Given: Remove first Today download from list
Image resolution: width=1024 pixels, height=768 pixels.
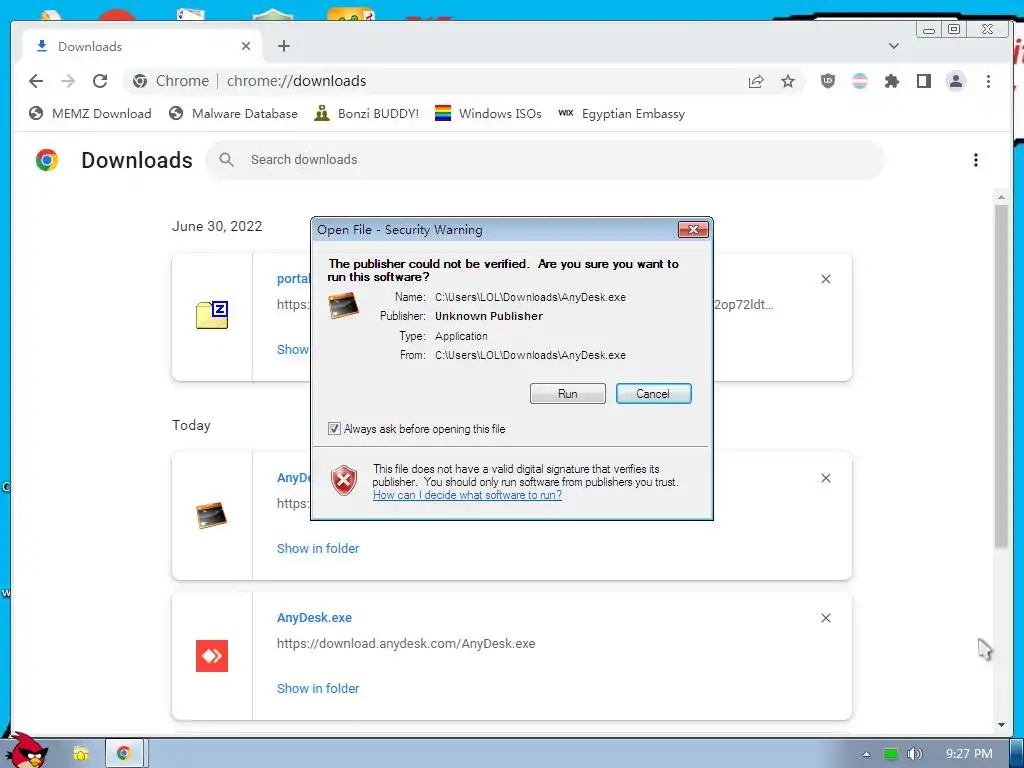Looking at the screenshot, I should 825,478.
